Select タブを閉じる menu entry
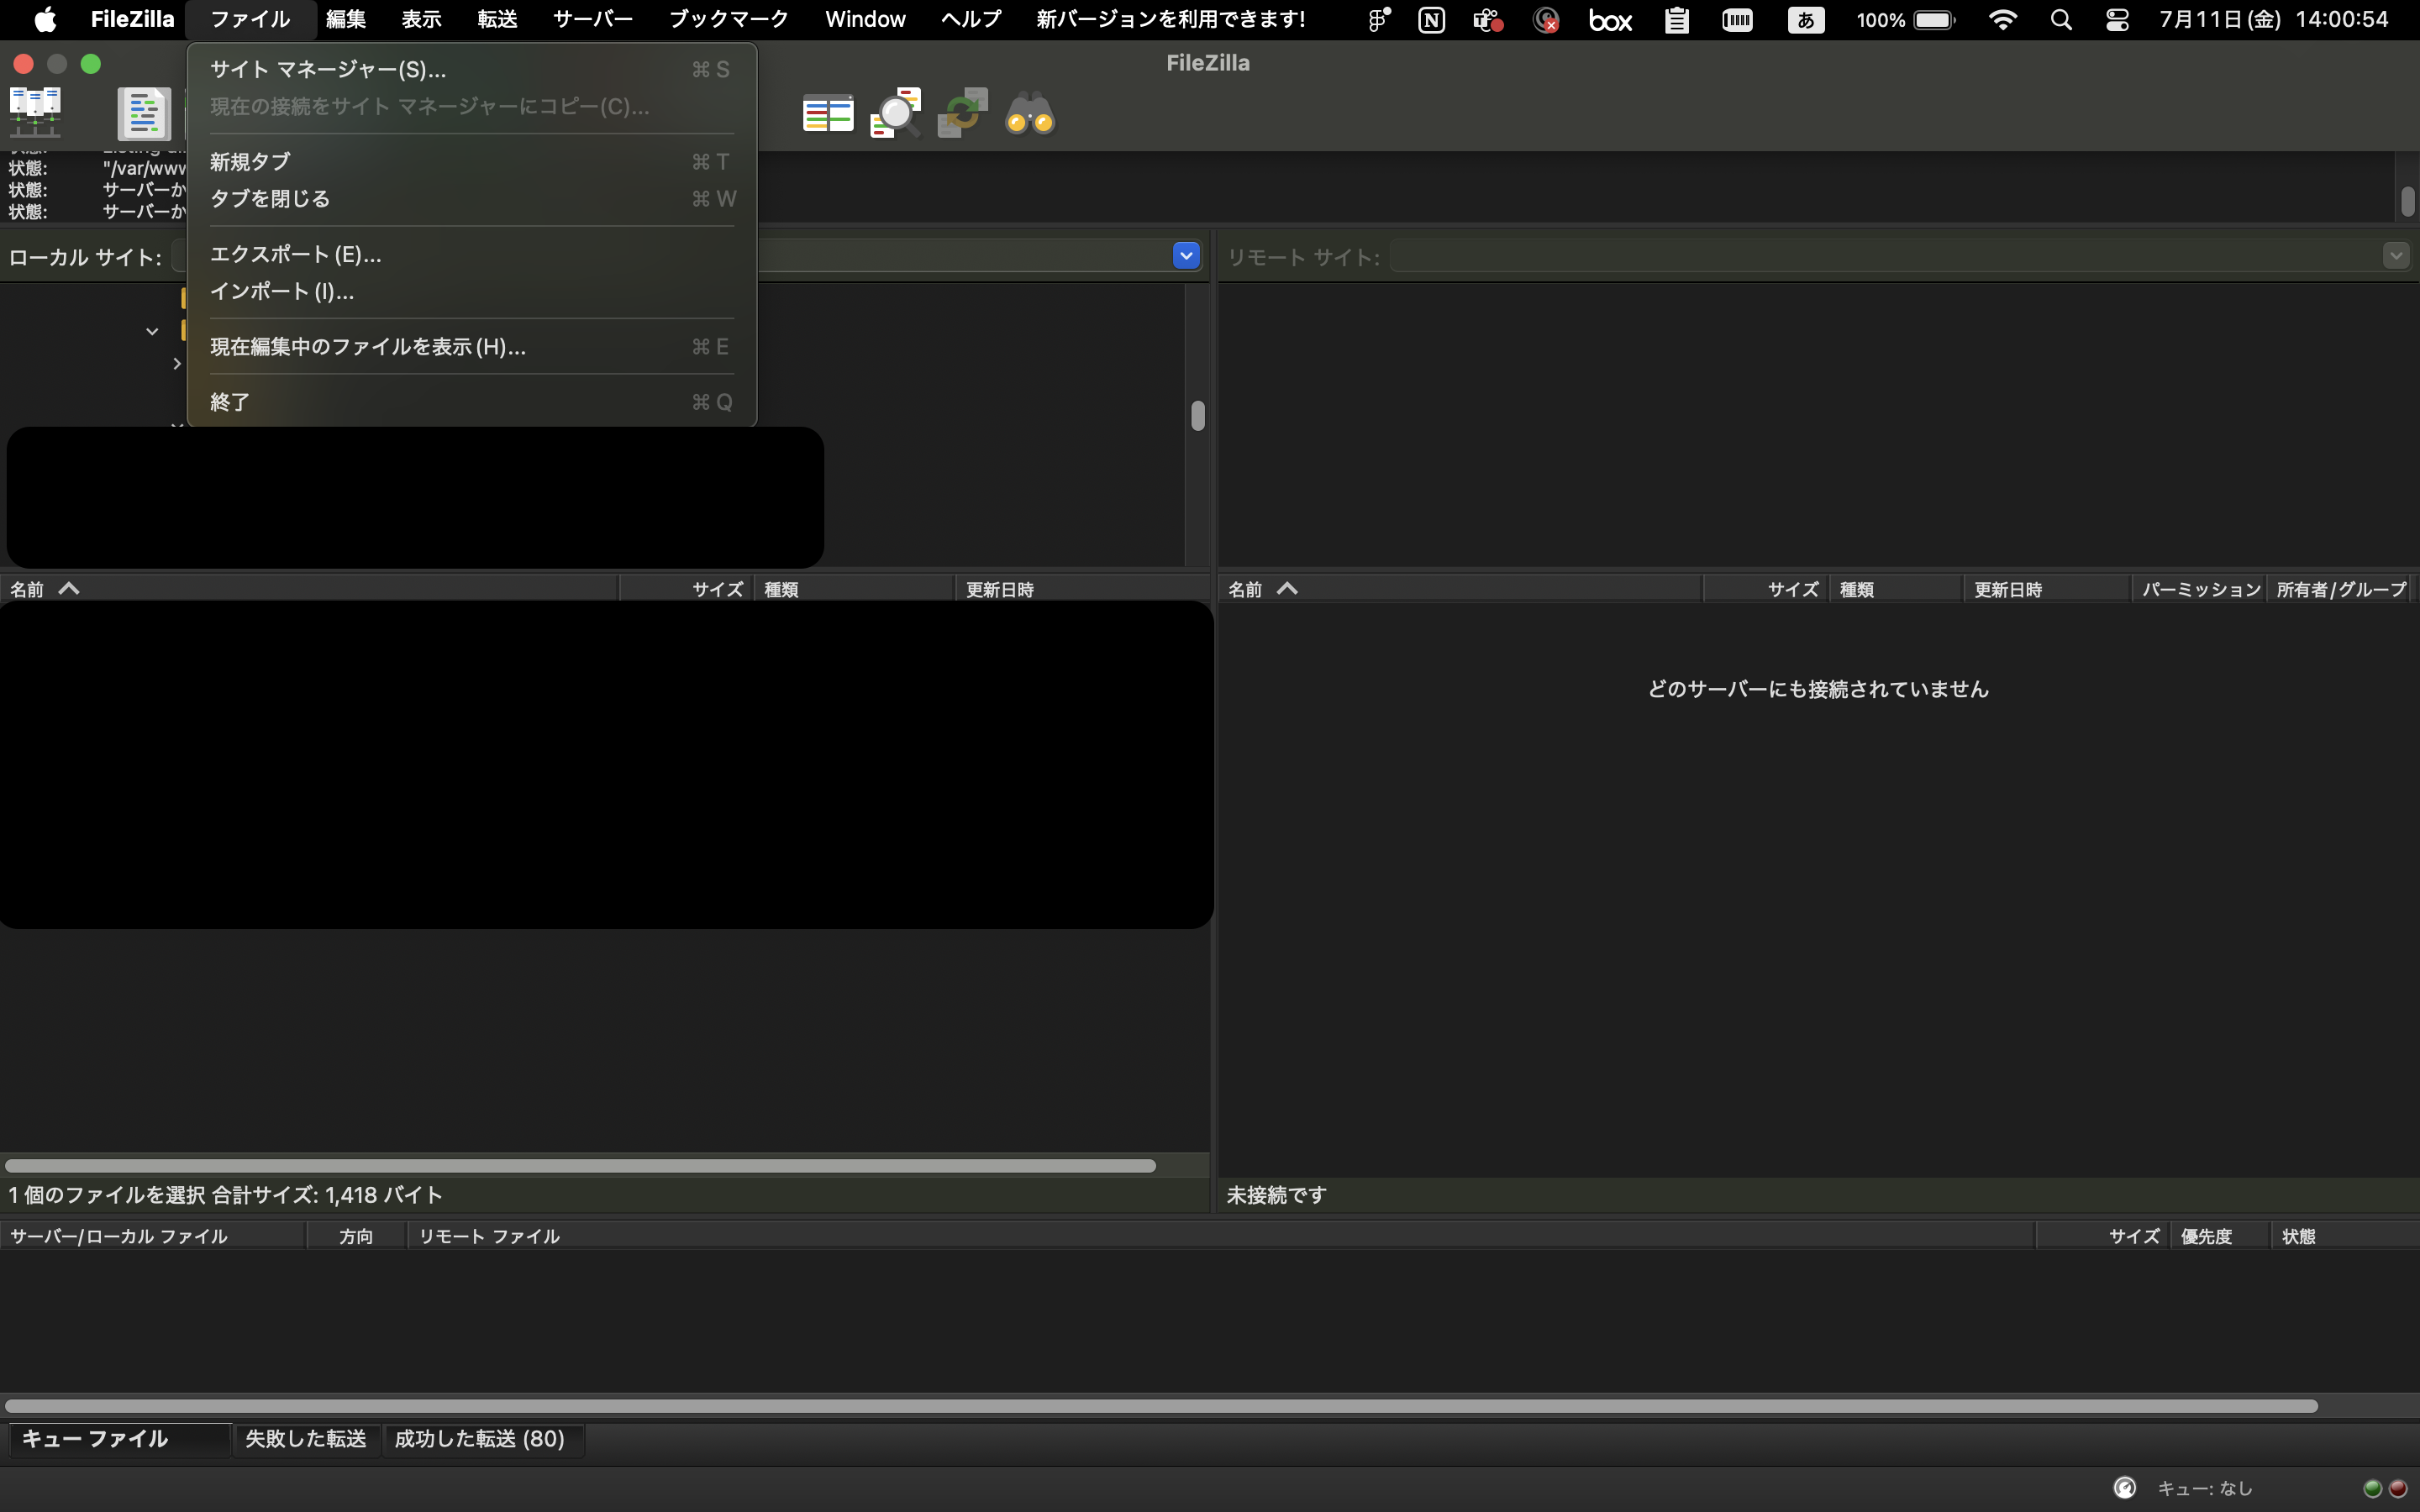Screen dimensions: 2420x1512 tap(471, 198)
